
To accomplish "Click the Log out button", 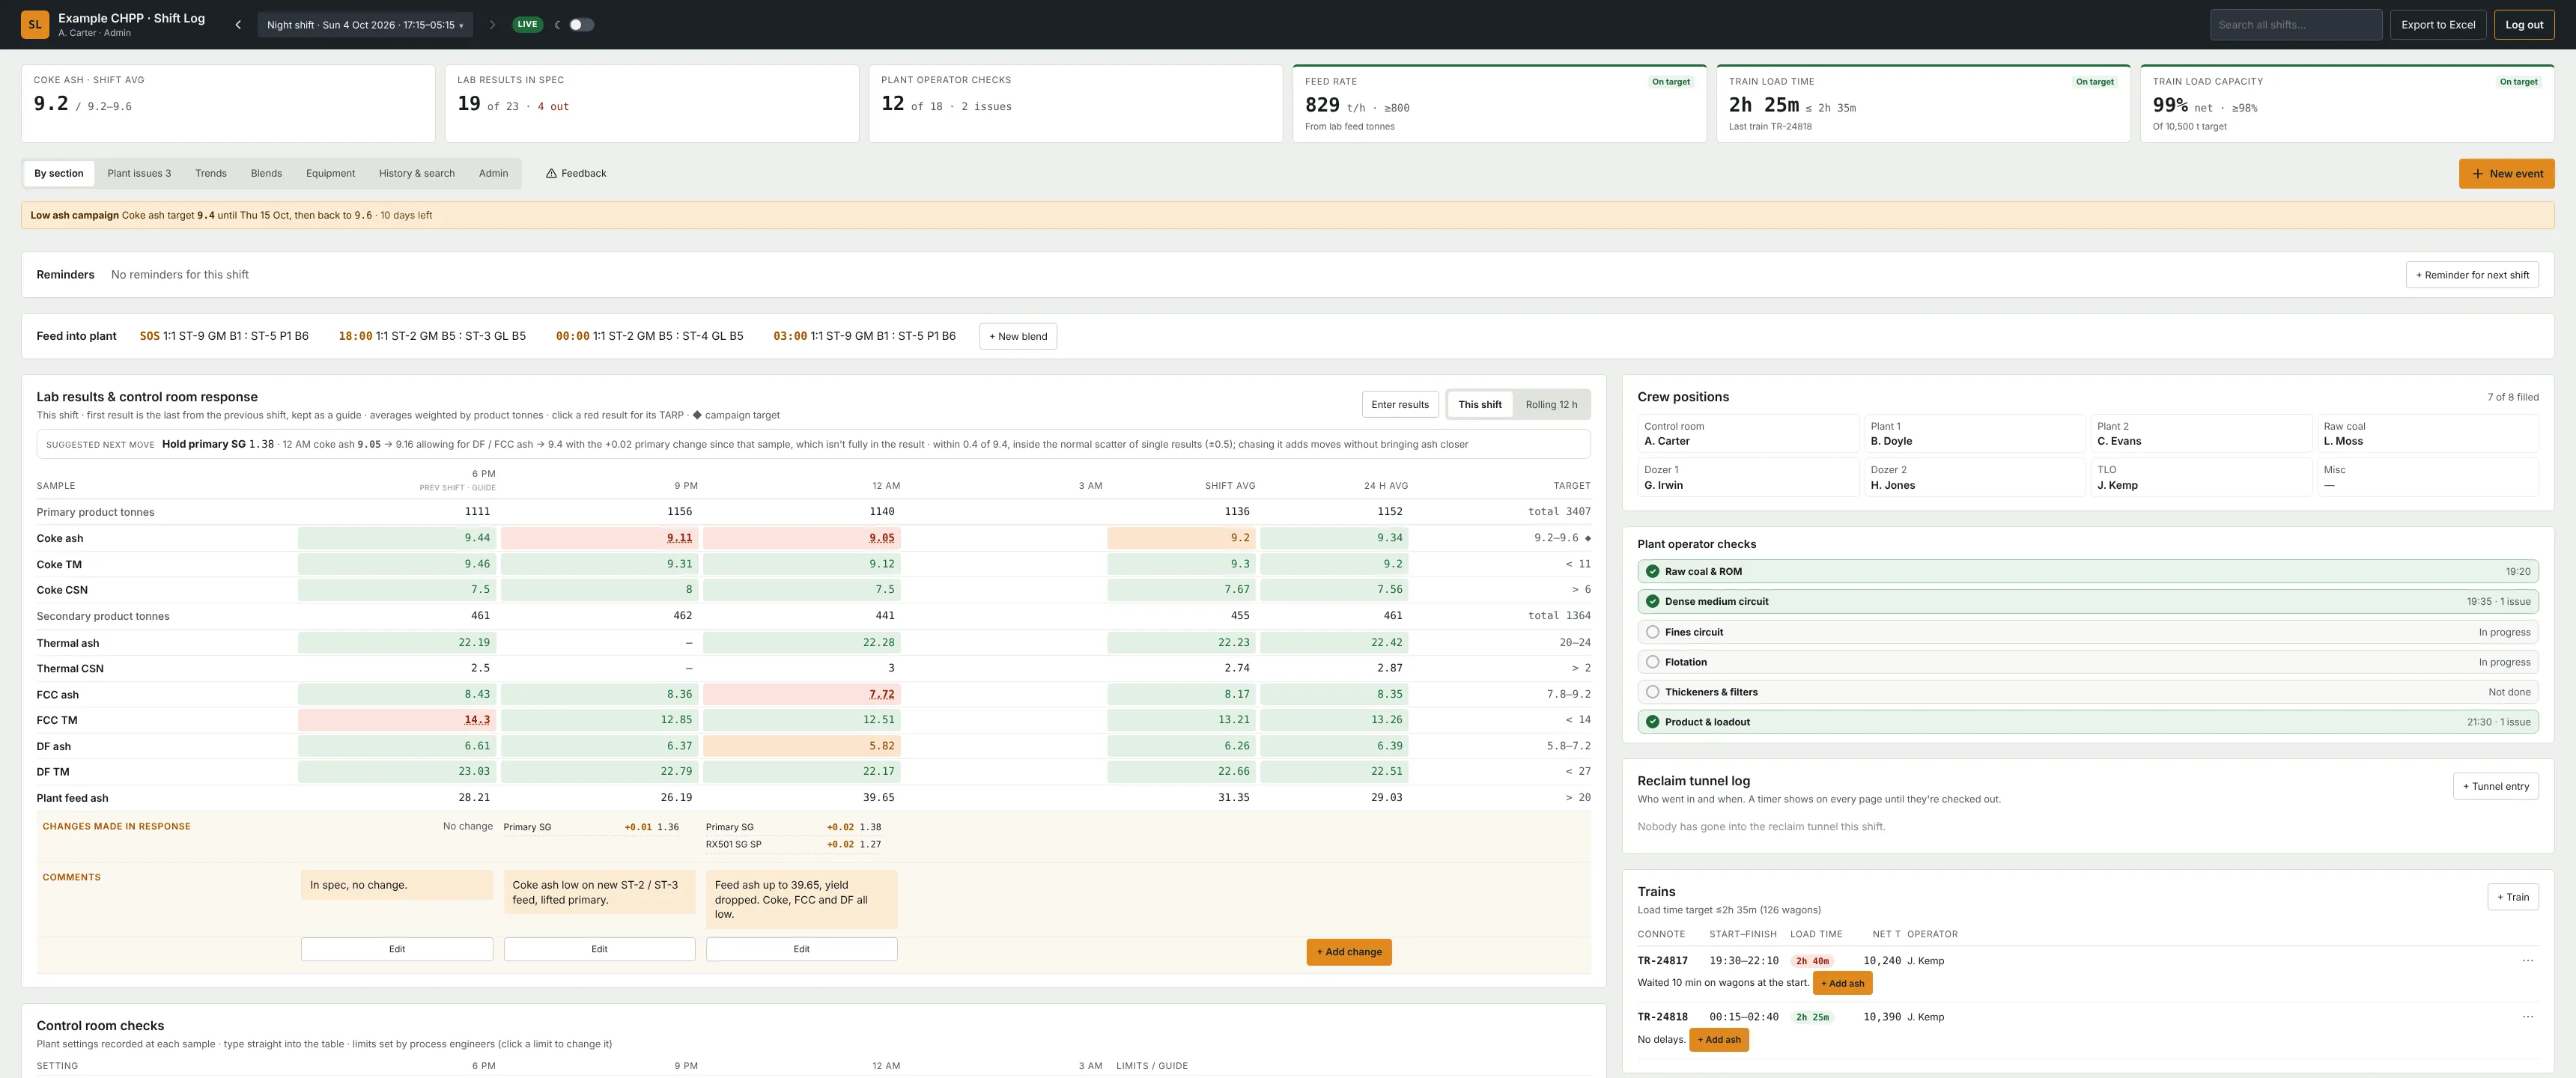I will pos(2523,25).
